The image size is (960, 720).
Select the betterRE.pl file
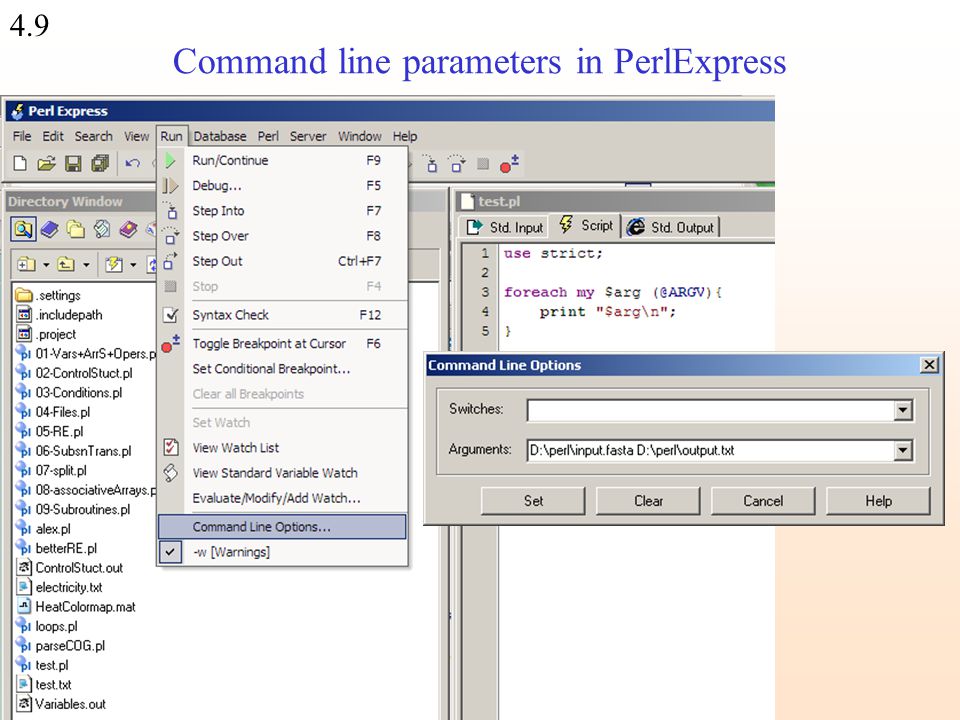[56, 549]
